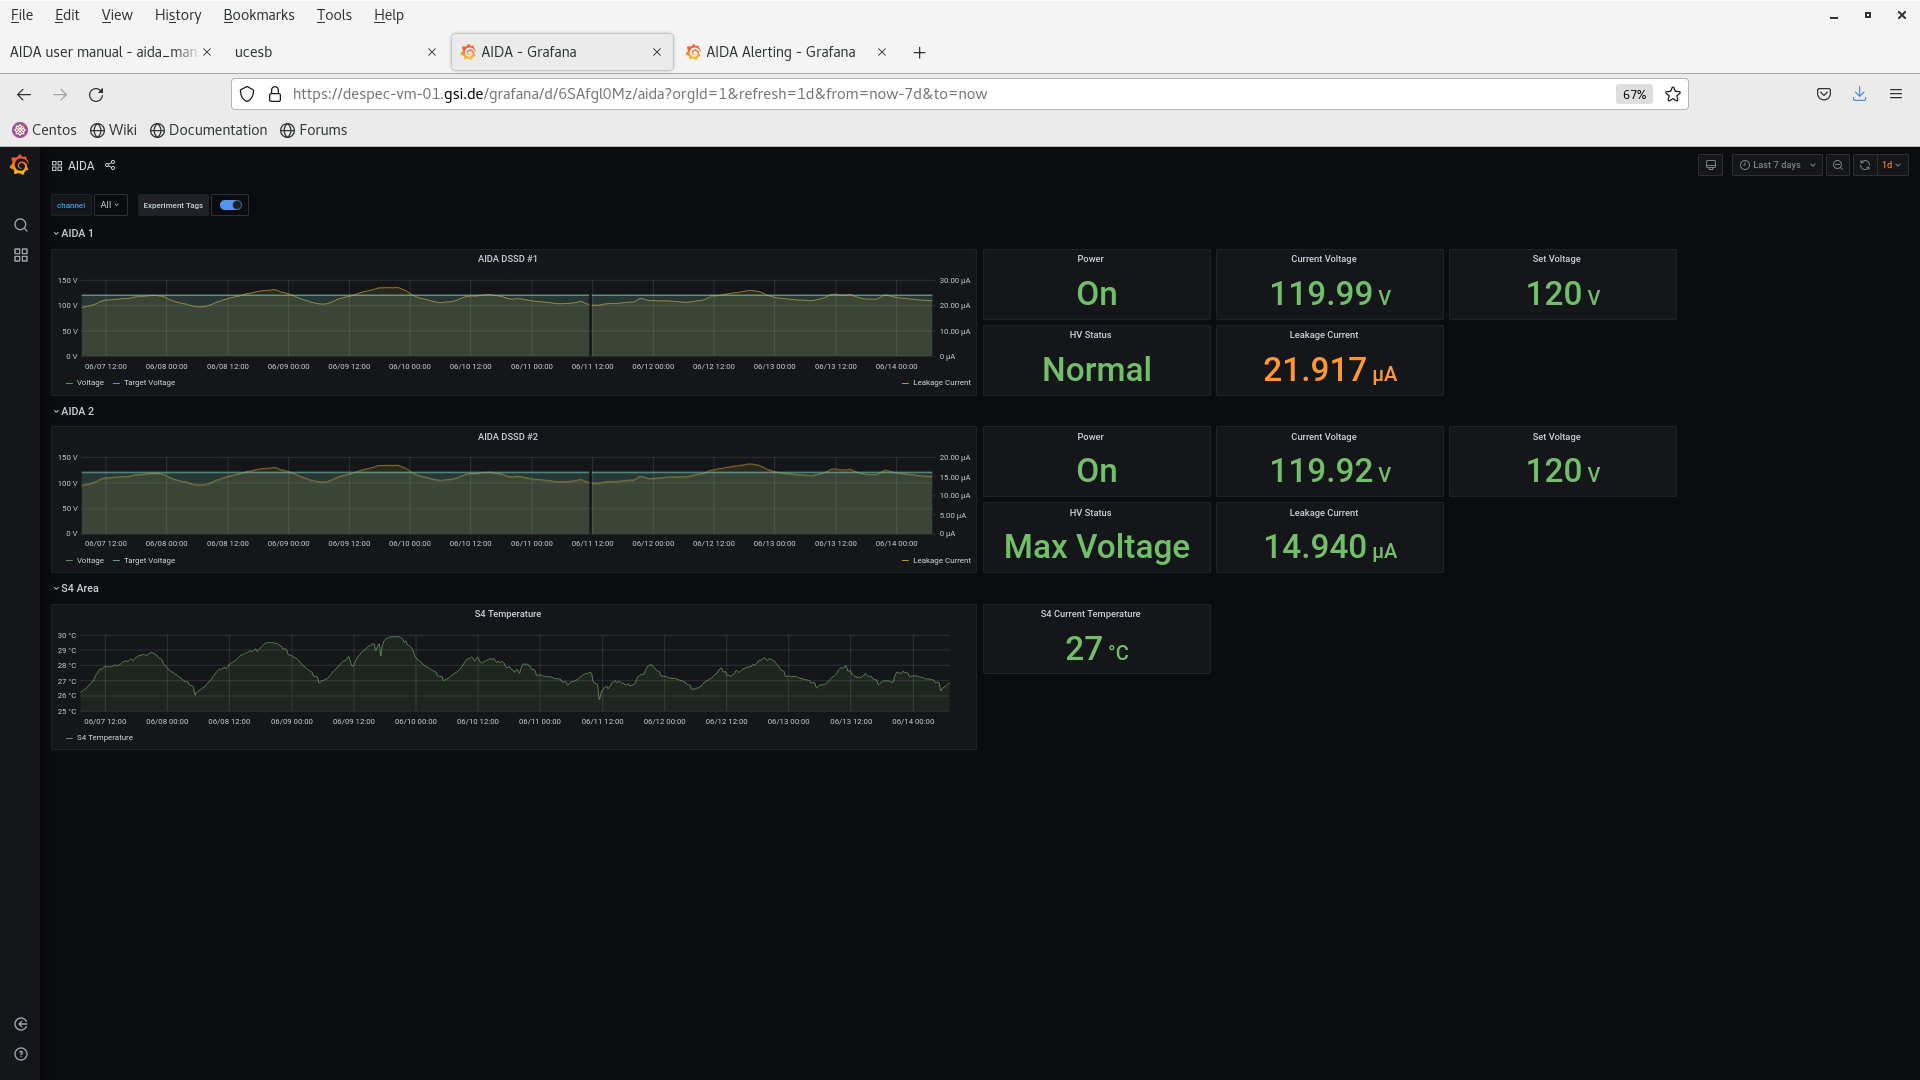Screen dimensions: 1920x1080
Task: Click the refresh dashboard icon
Action: click(1865, 165)
